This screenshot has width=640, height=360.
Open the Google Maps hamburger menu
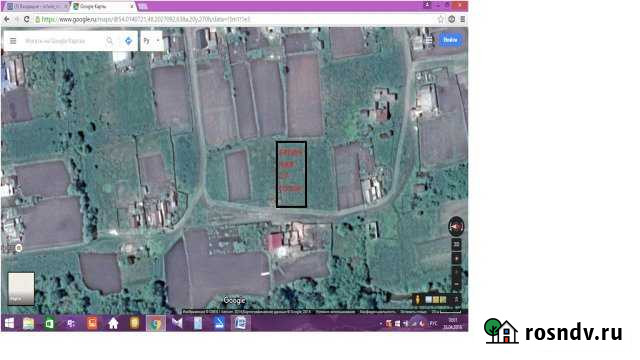13,41
